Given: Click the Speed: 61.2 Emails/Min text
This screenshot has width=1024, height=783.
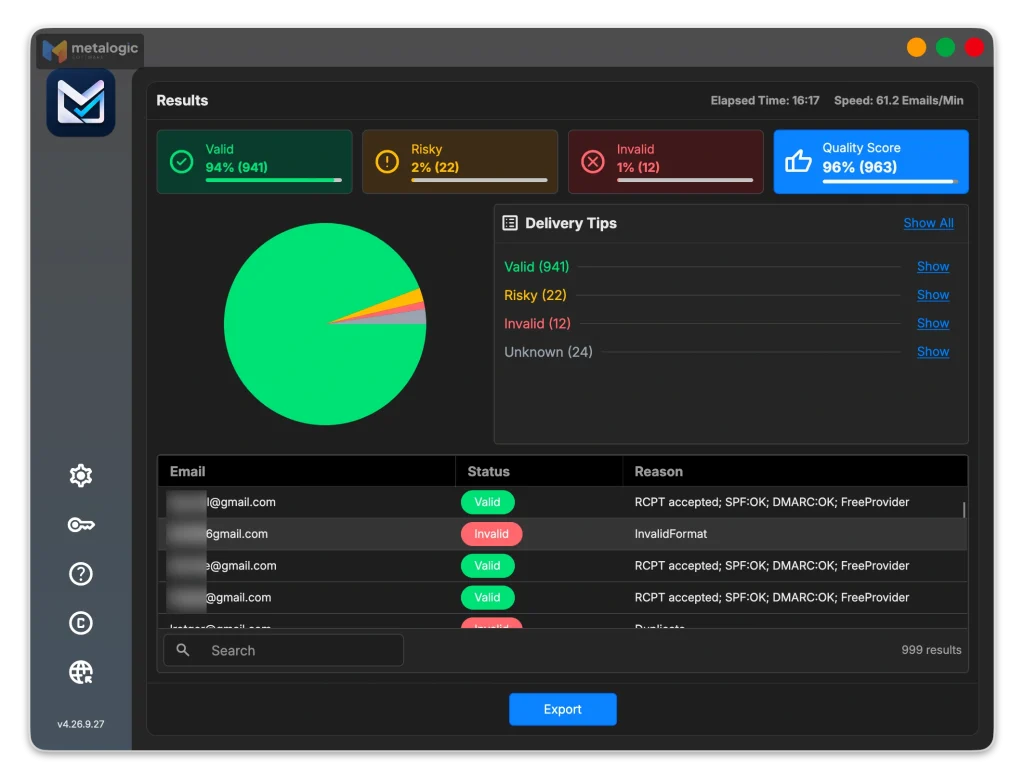Looking at the screenshot, I should point(899,101).
